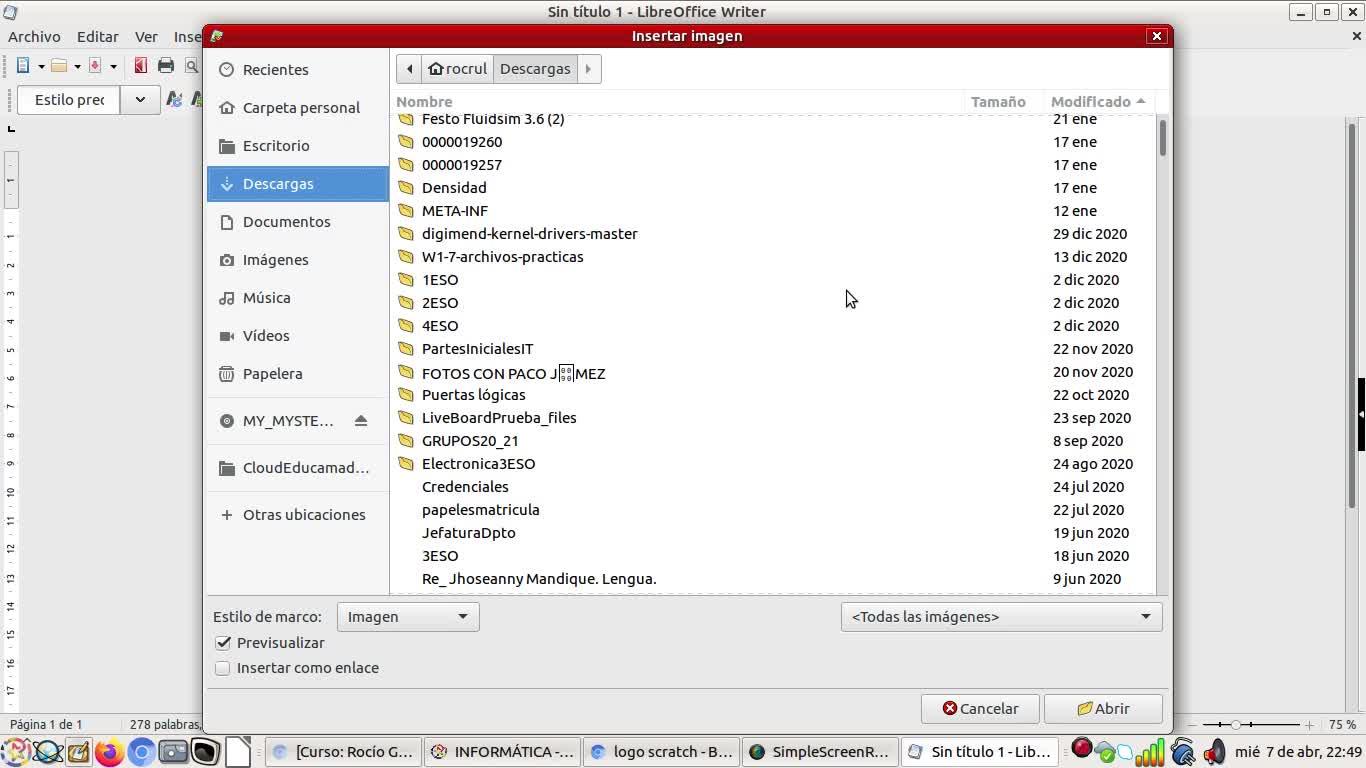Click the zoom in plus icon in Writer

pyautogui.click(x=1309, y=725)
